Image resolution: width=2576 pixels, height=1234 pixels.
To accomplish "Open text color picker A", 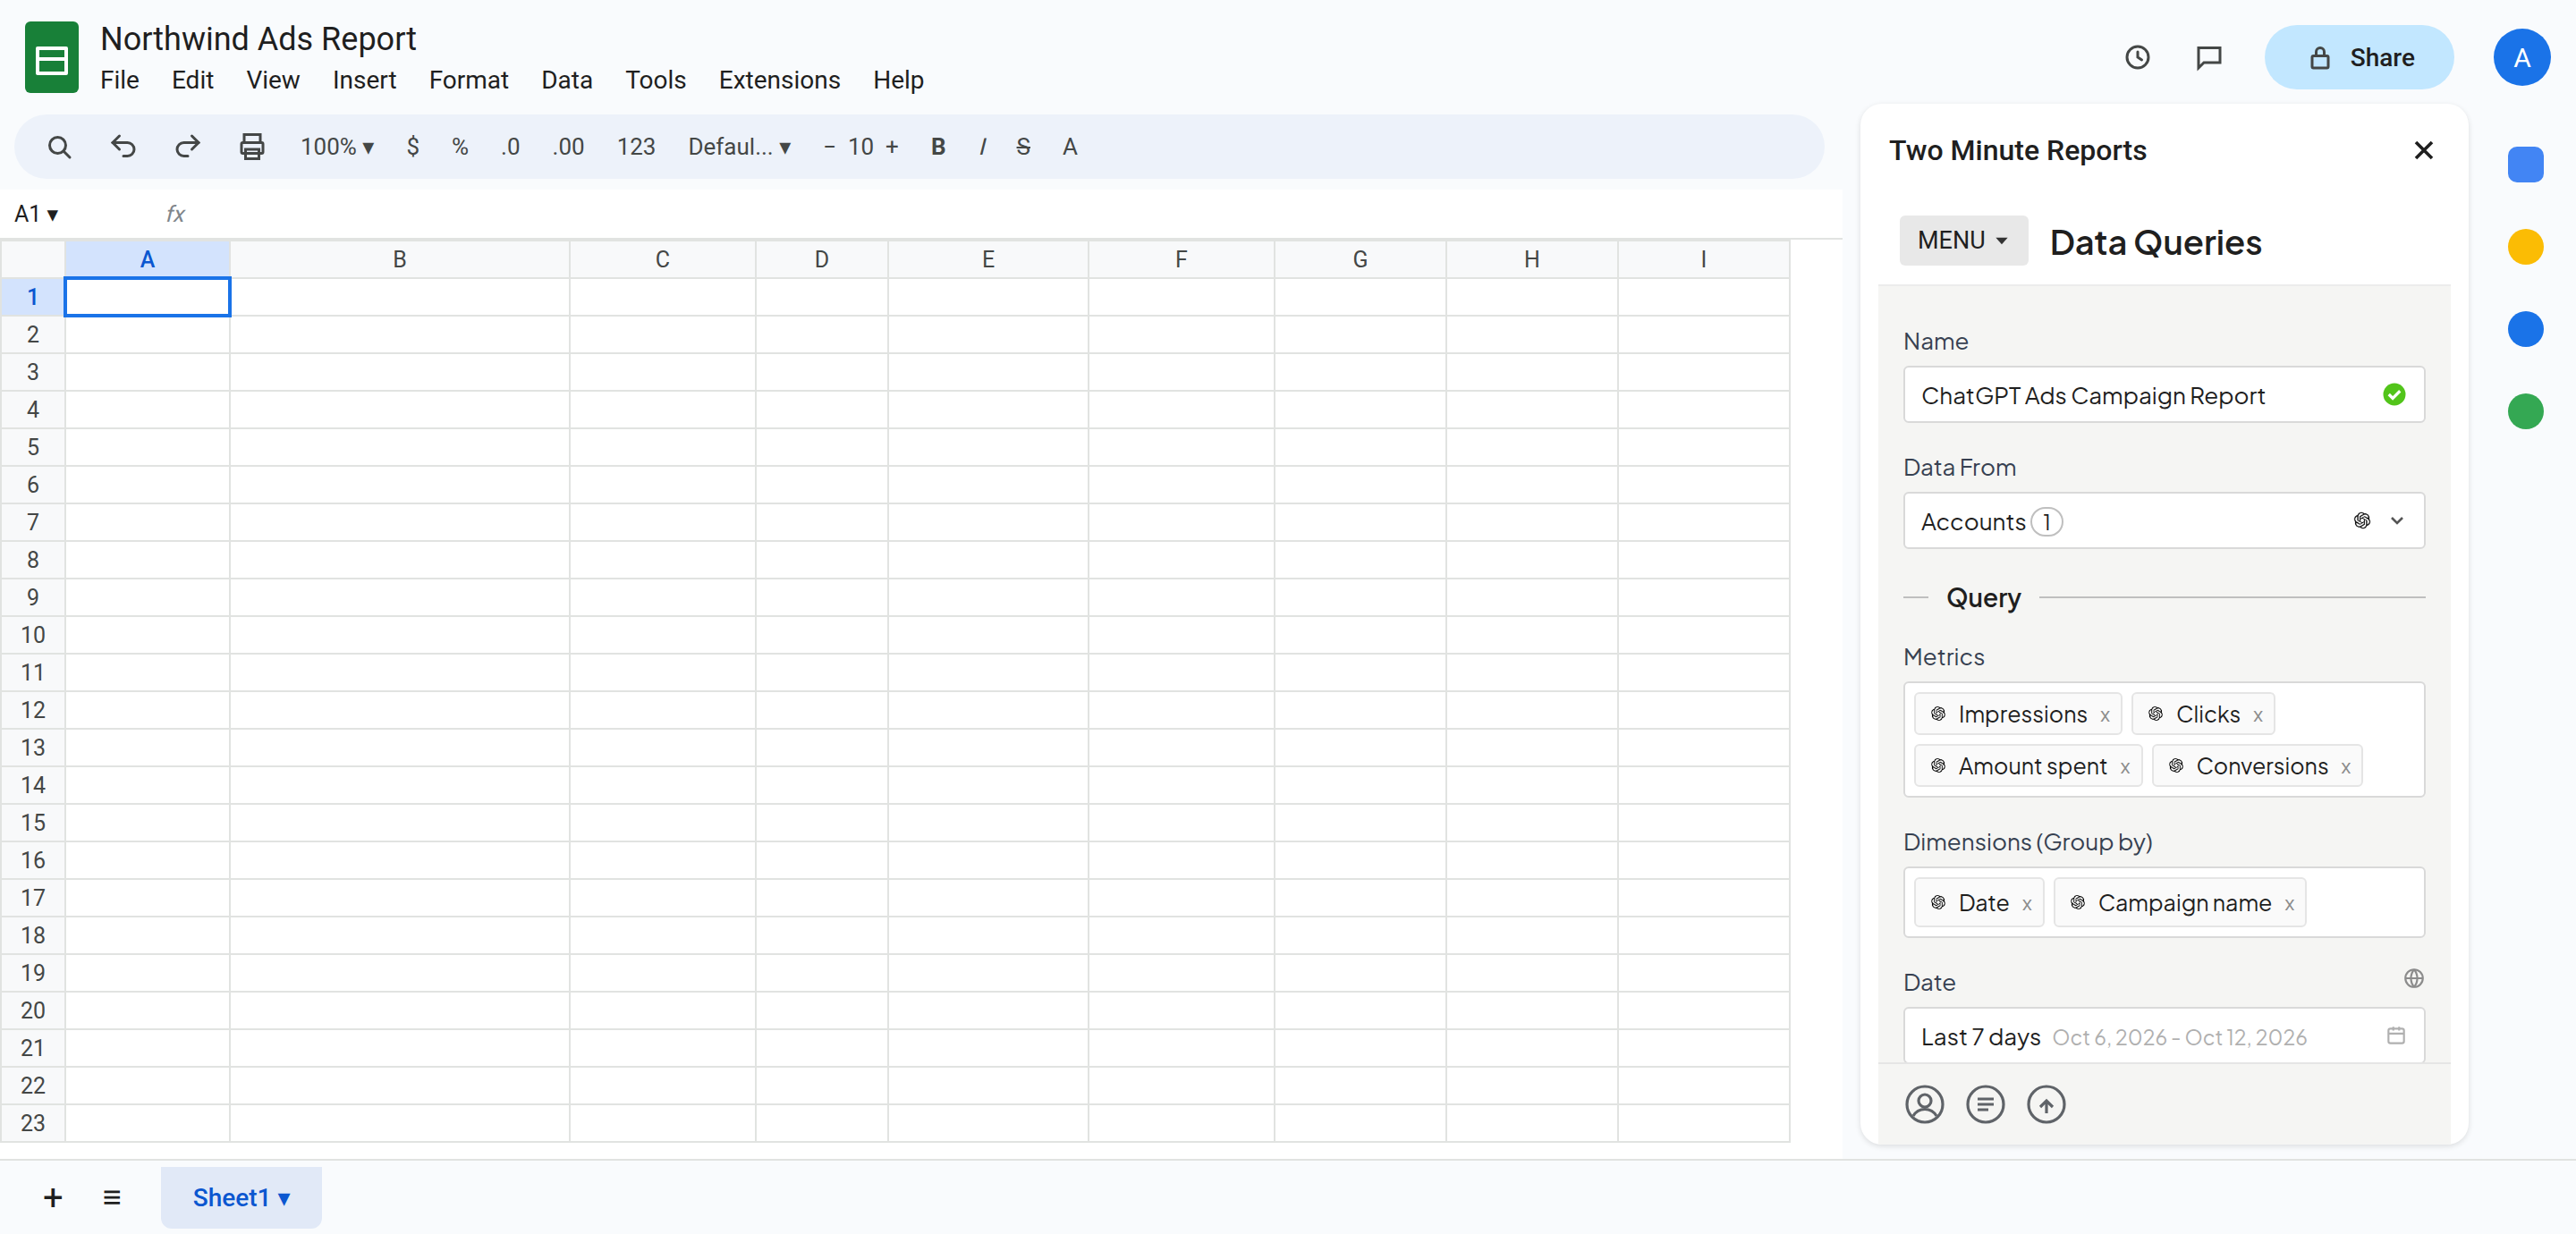I will [1070, 147].
